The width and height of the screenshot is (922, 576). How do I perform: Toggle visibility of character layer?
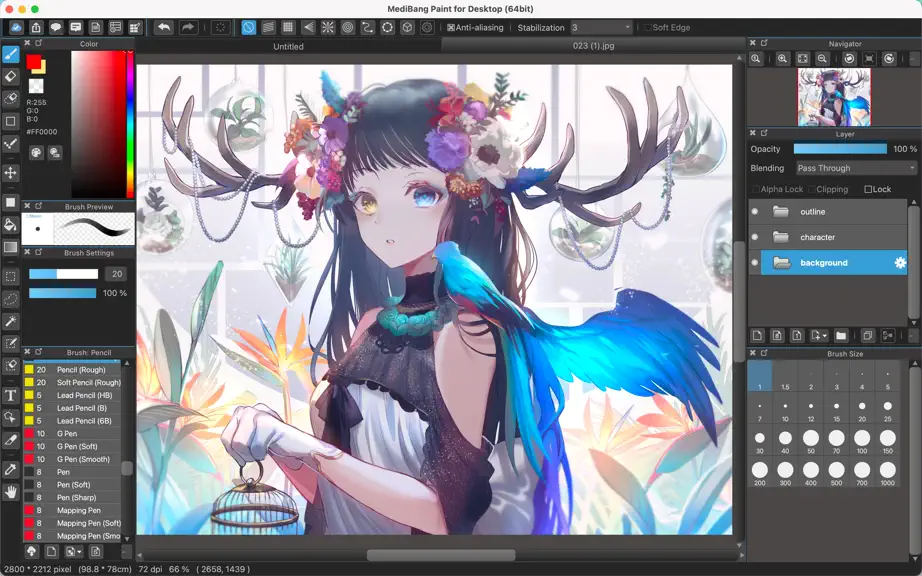755,237
